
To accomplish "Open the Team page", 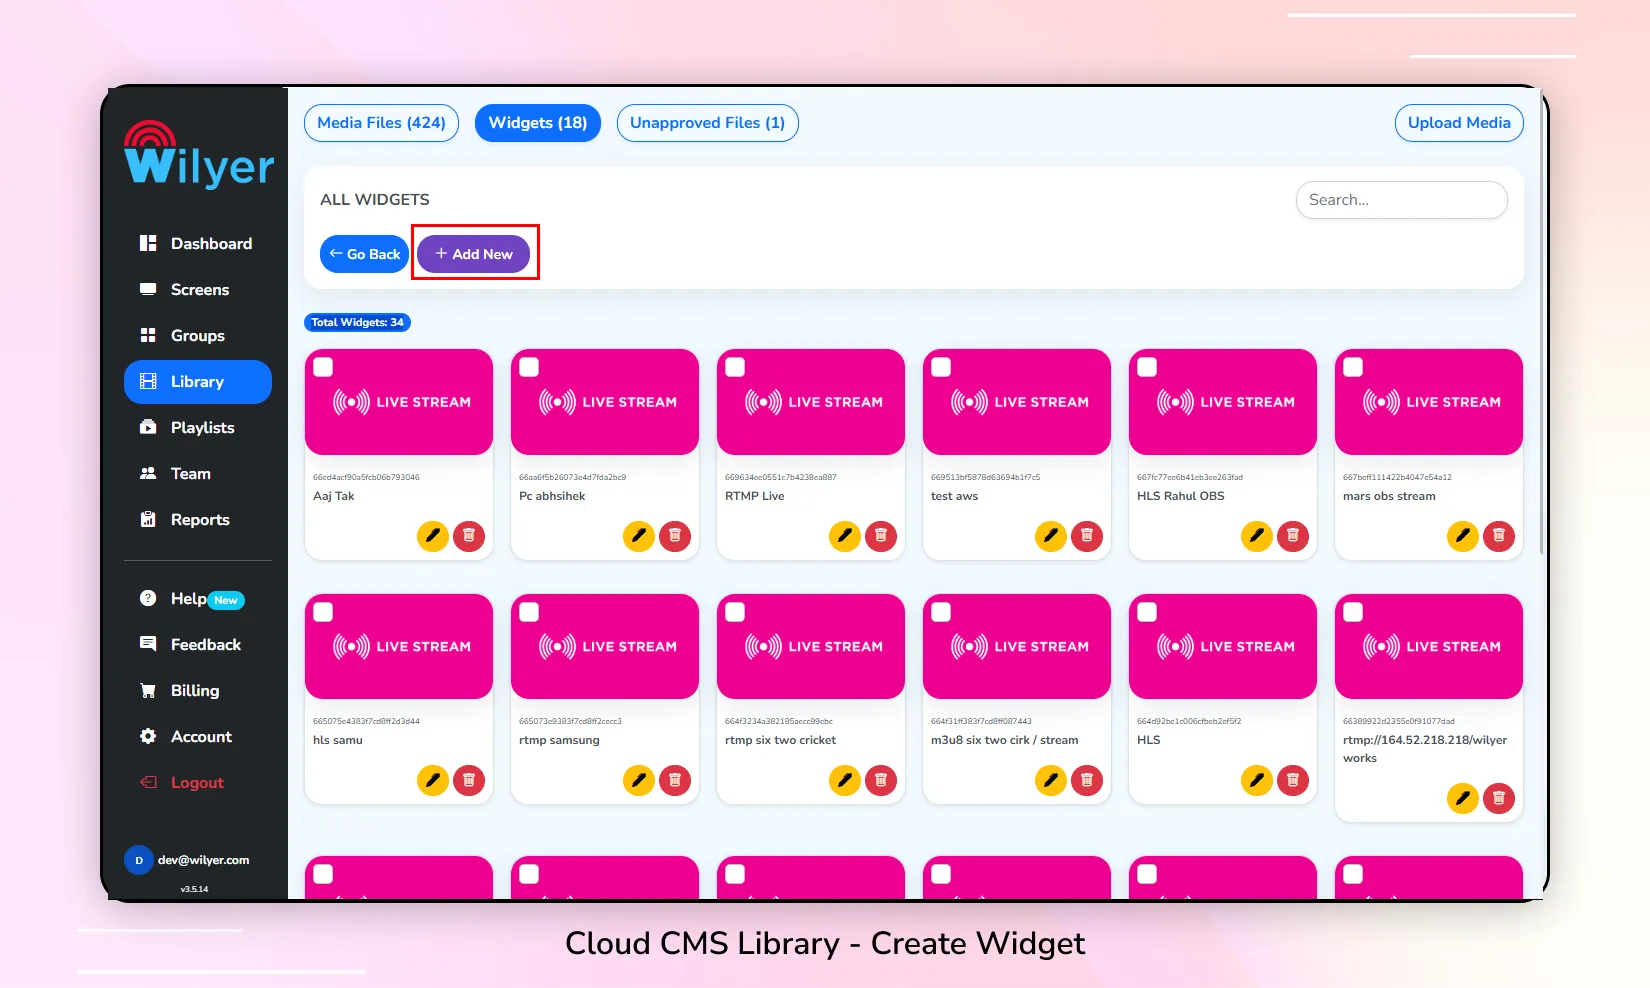I will coord(197,474).
